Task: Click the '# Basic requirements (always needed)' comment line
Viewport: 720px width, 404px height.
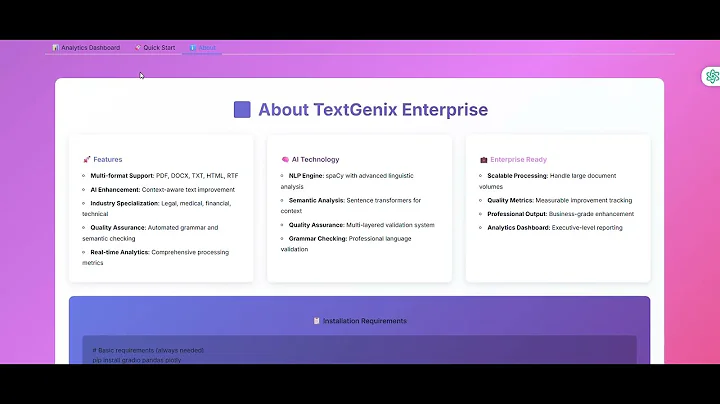Action: click(148, 350)
